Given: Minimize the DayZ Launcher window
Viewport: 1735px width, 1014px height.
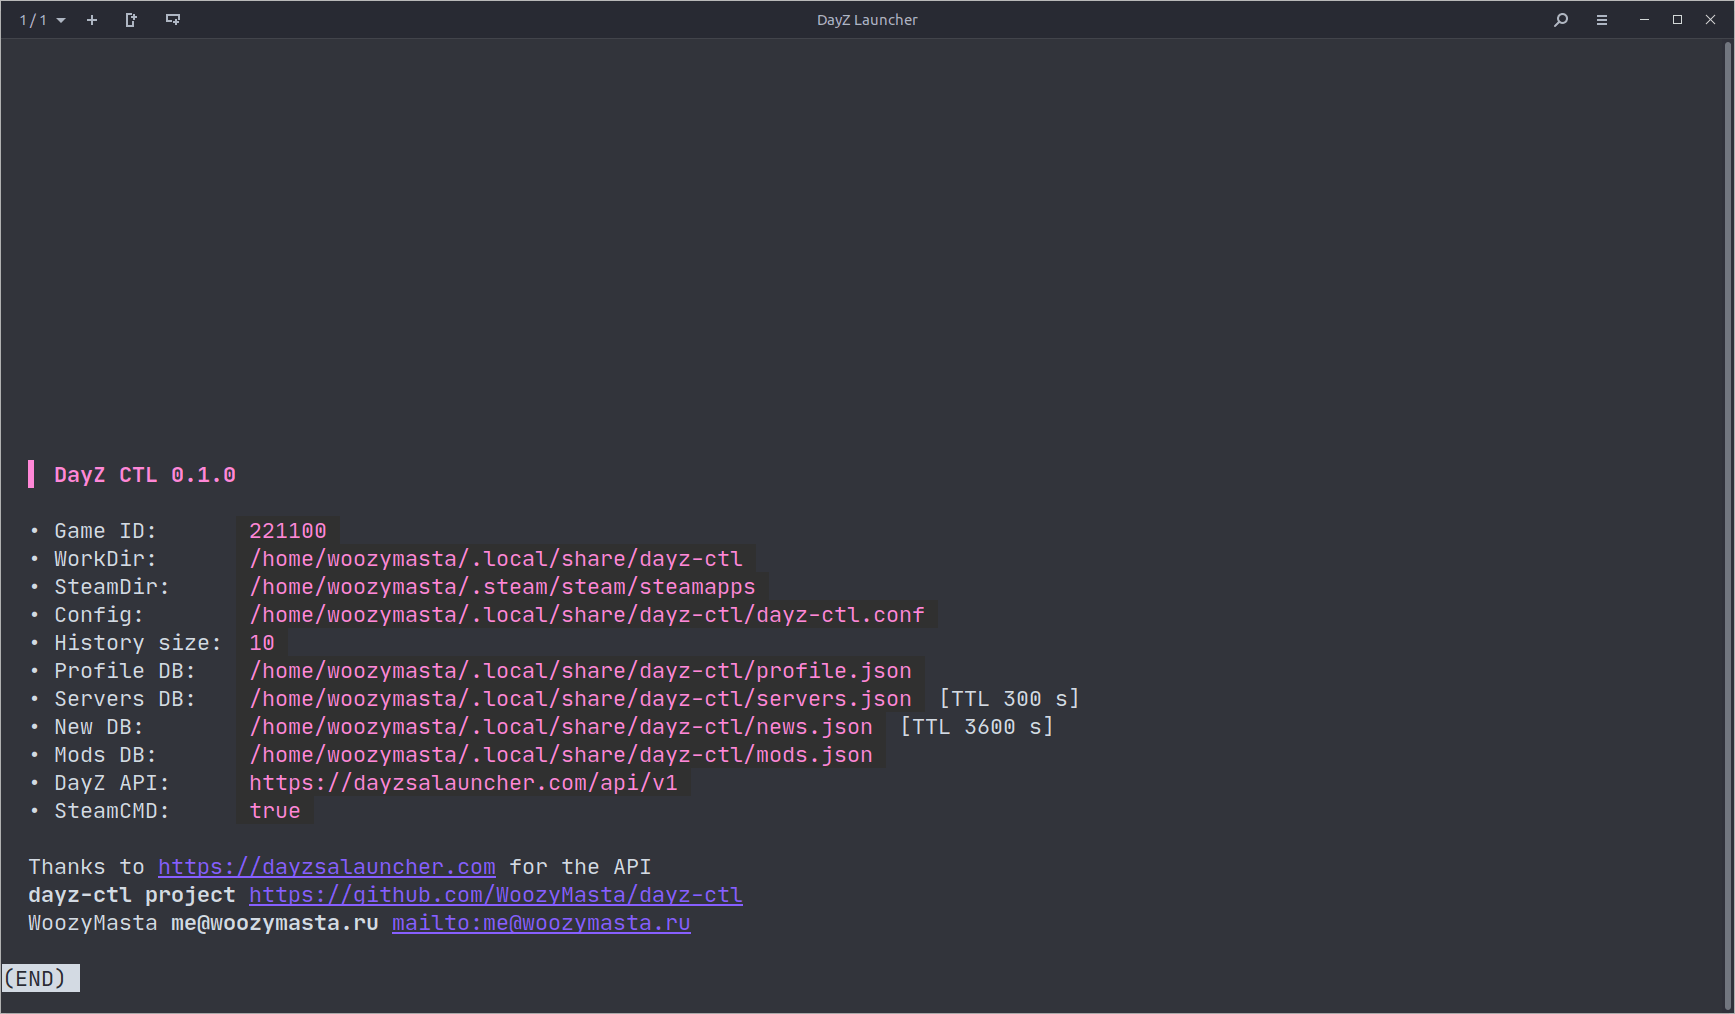Looking at the screenshot, I should point(1644,20).
